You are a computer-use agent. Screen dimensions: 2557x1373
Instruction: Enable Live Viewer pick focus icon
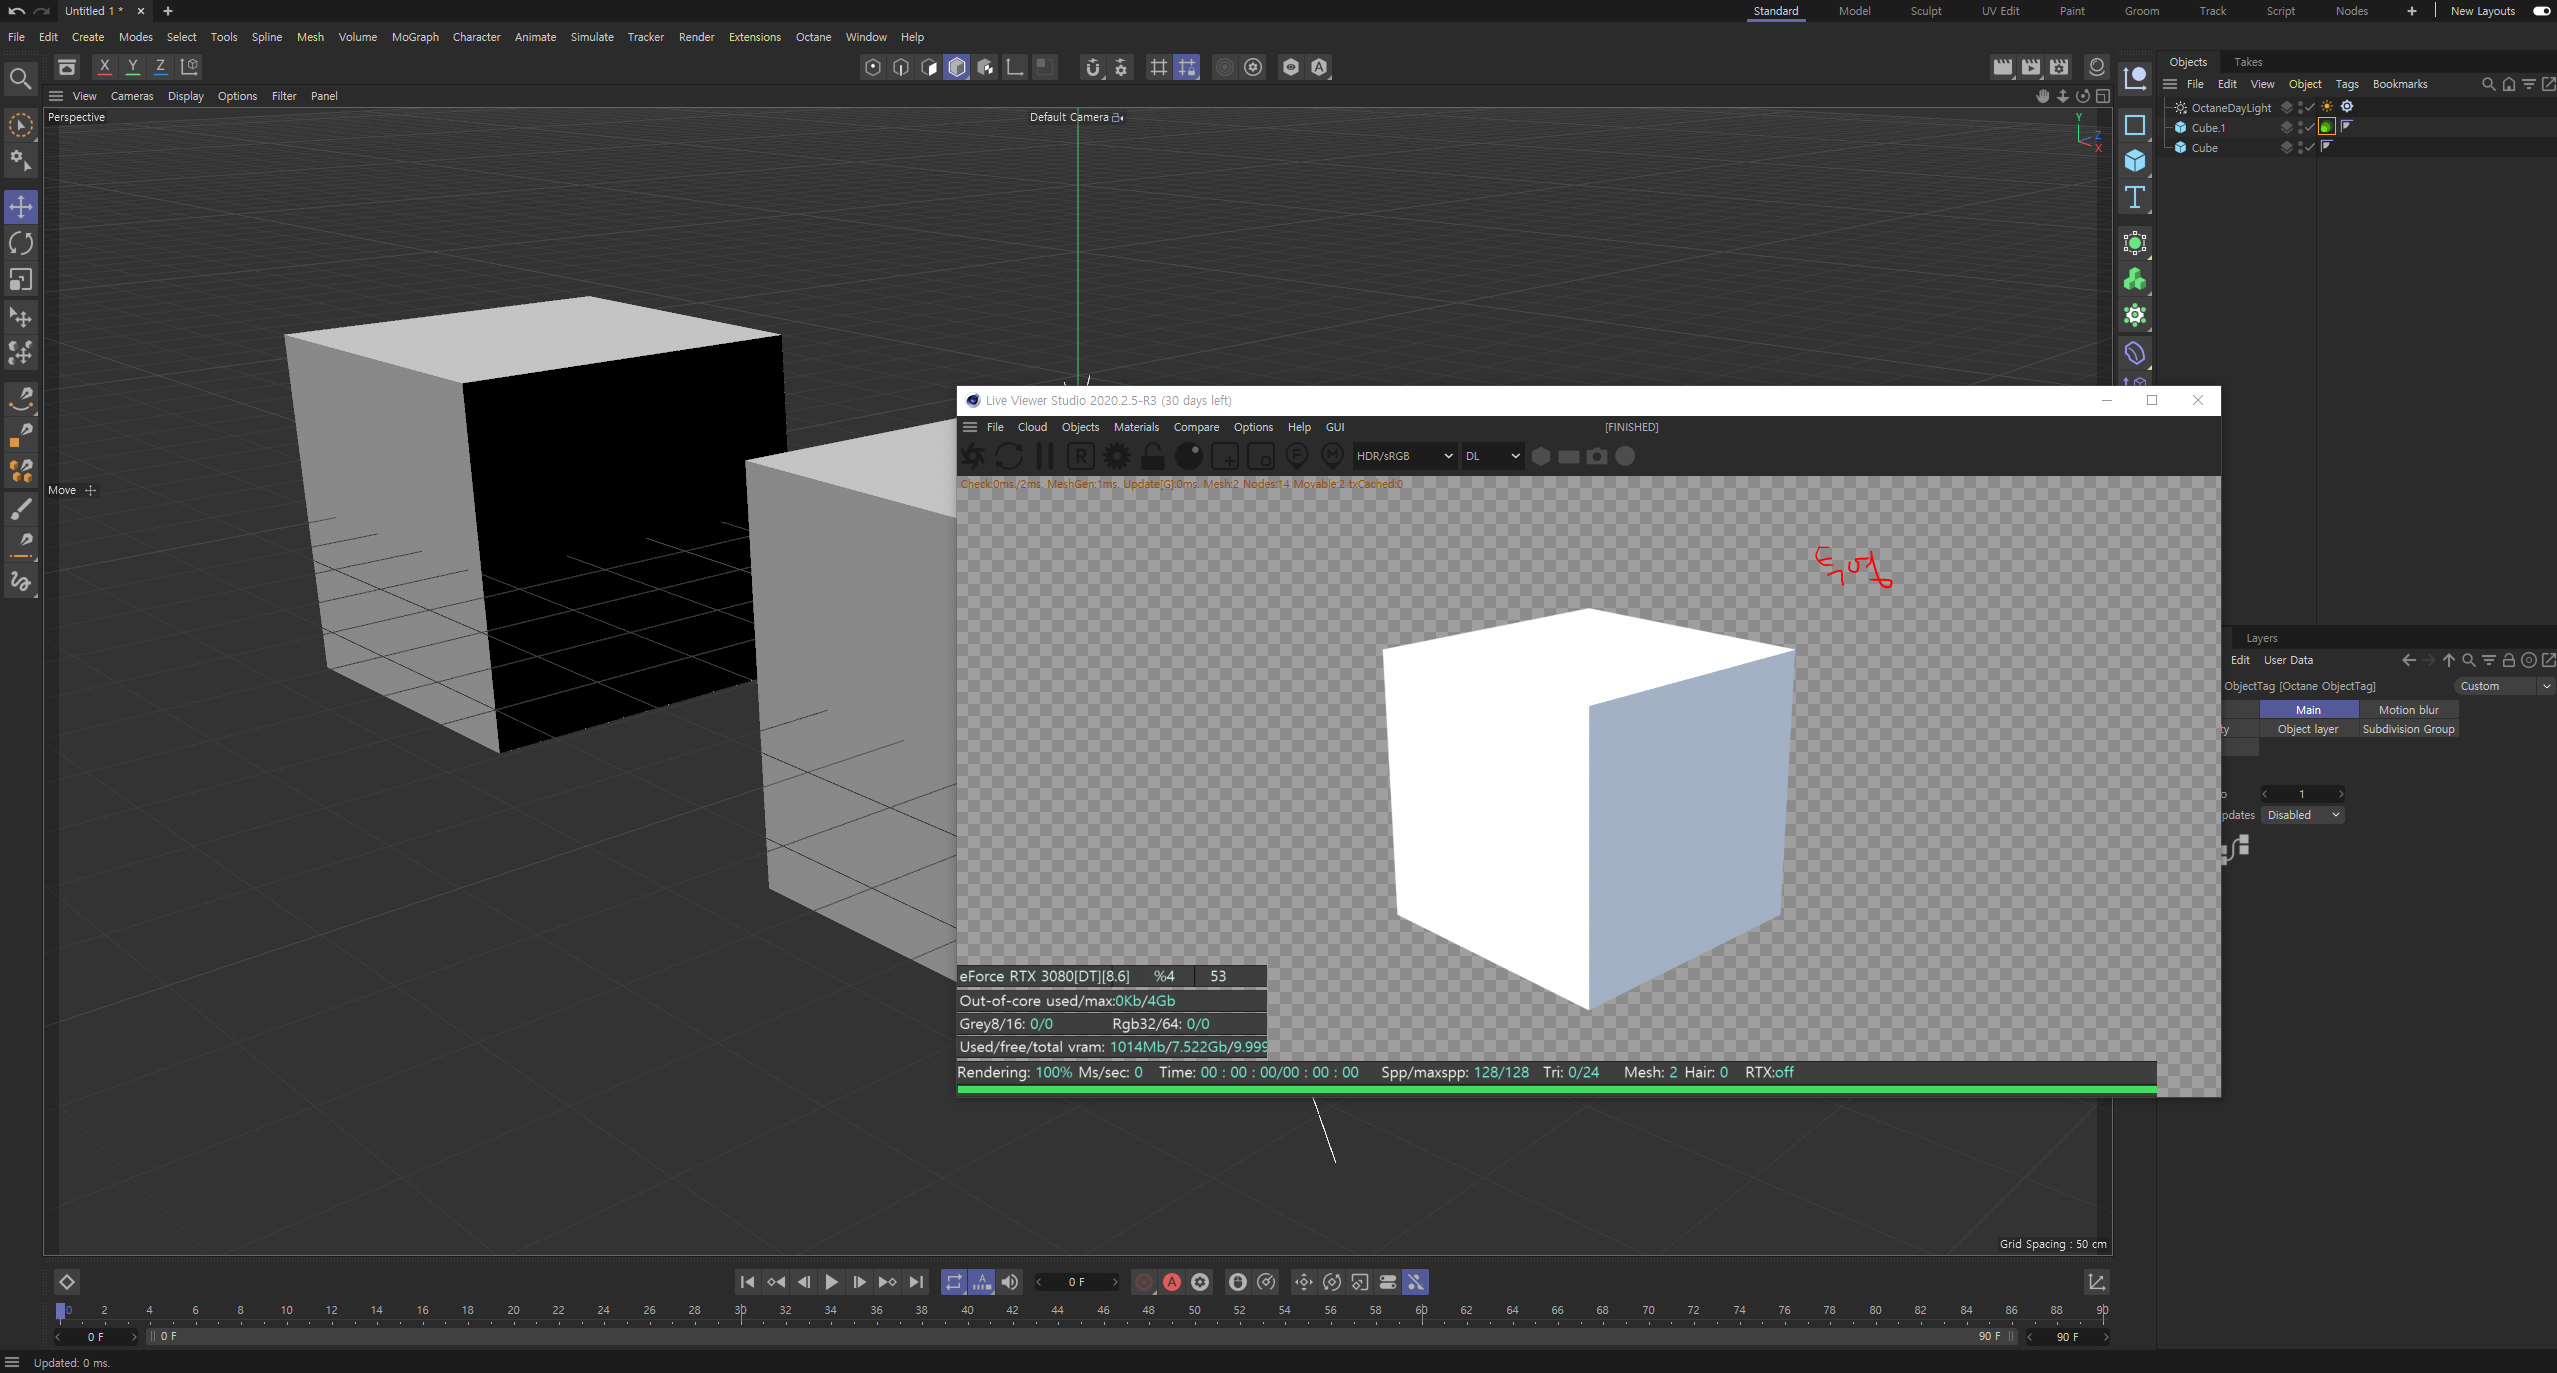1296,456
